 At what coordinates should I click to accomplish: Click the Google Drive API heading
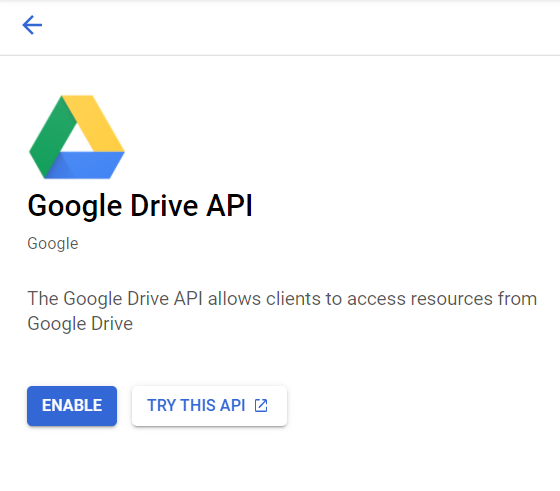140,206
